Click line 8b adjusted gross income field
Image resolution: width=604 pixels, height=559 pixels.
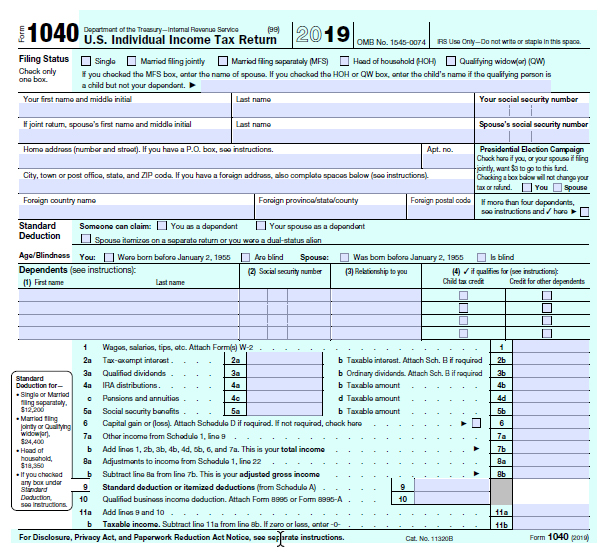coord(551,474)
